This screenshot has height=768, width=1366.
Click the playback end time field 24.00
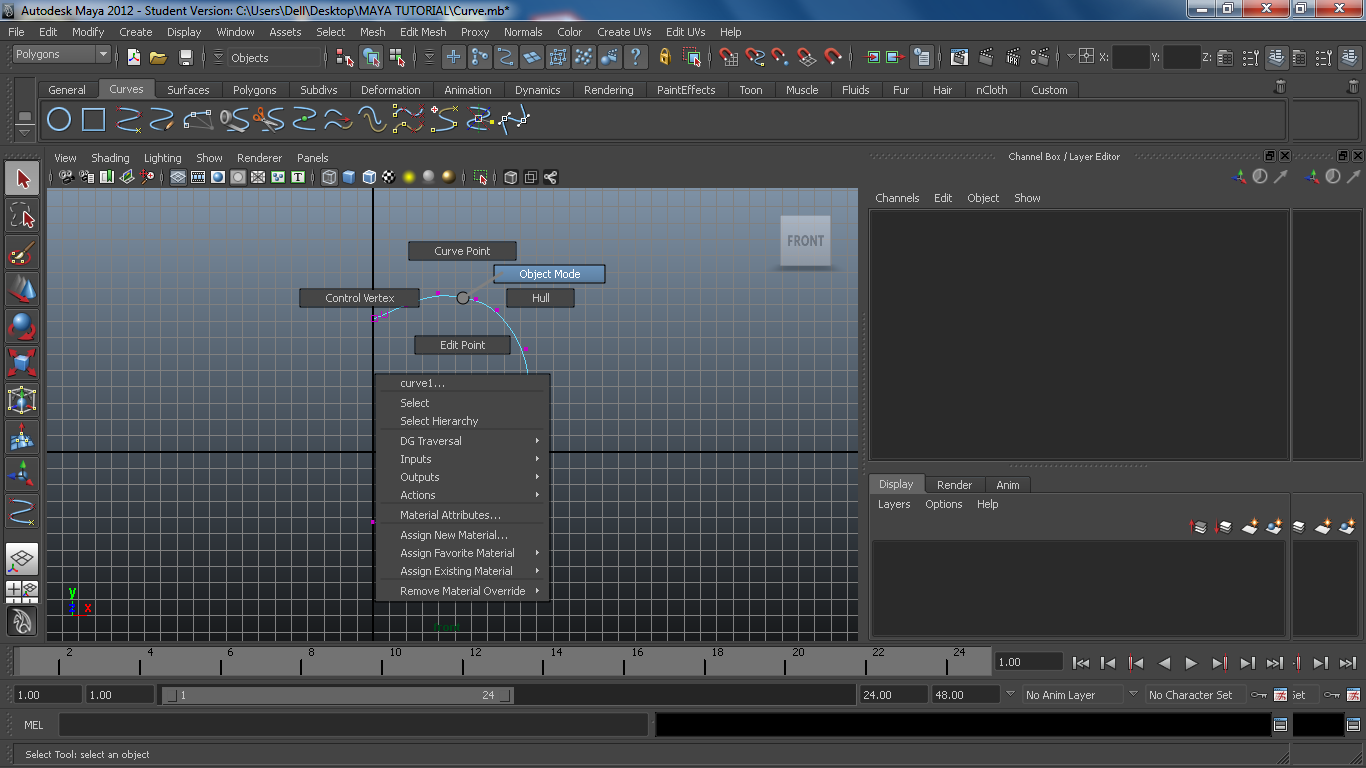893,695
